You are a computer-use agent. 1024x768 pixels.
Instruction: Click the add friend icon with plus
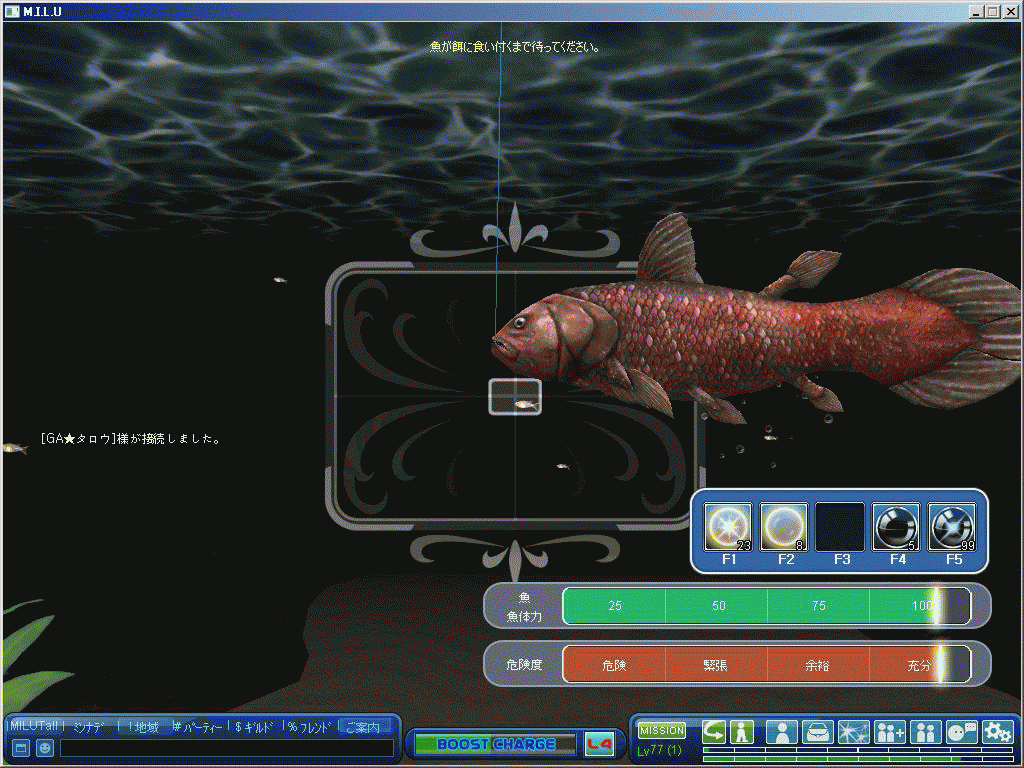890,732
